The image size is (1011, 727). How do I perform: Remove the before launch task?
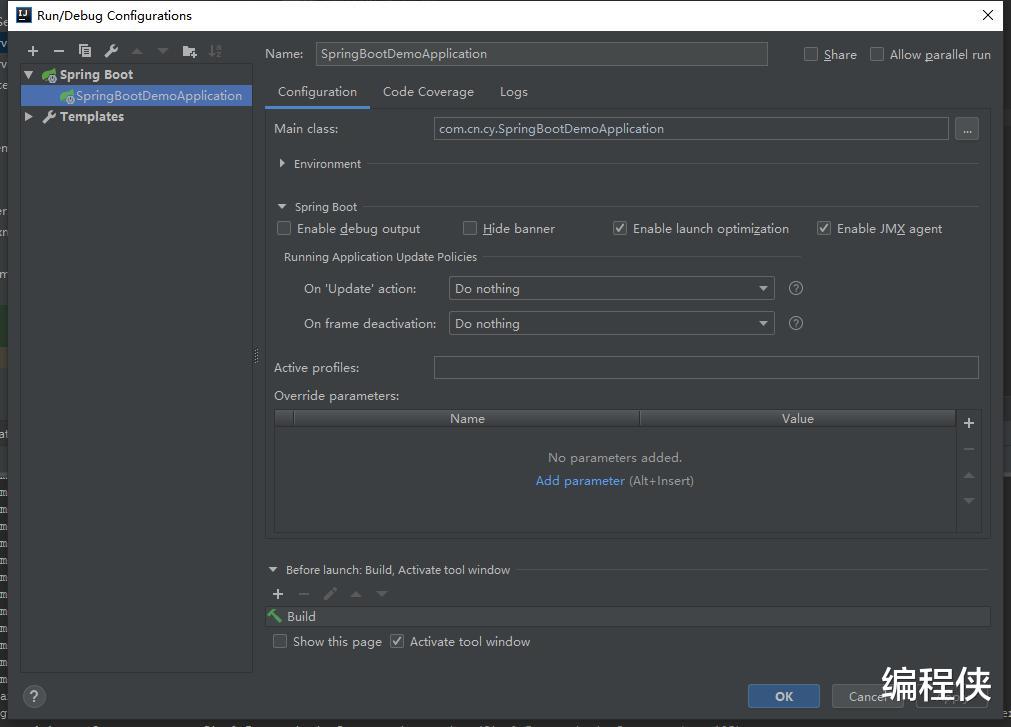pos(304,594)
